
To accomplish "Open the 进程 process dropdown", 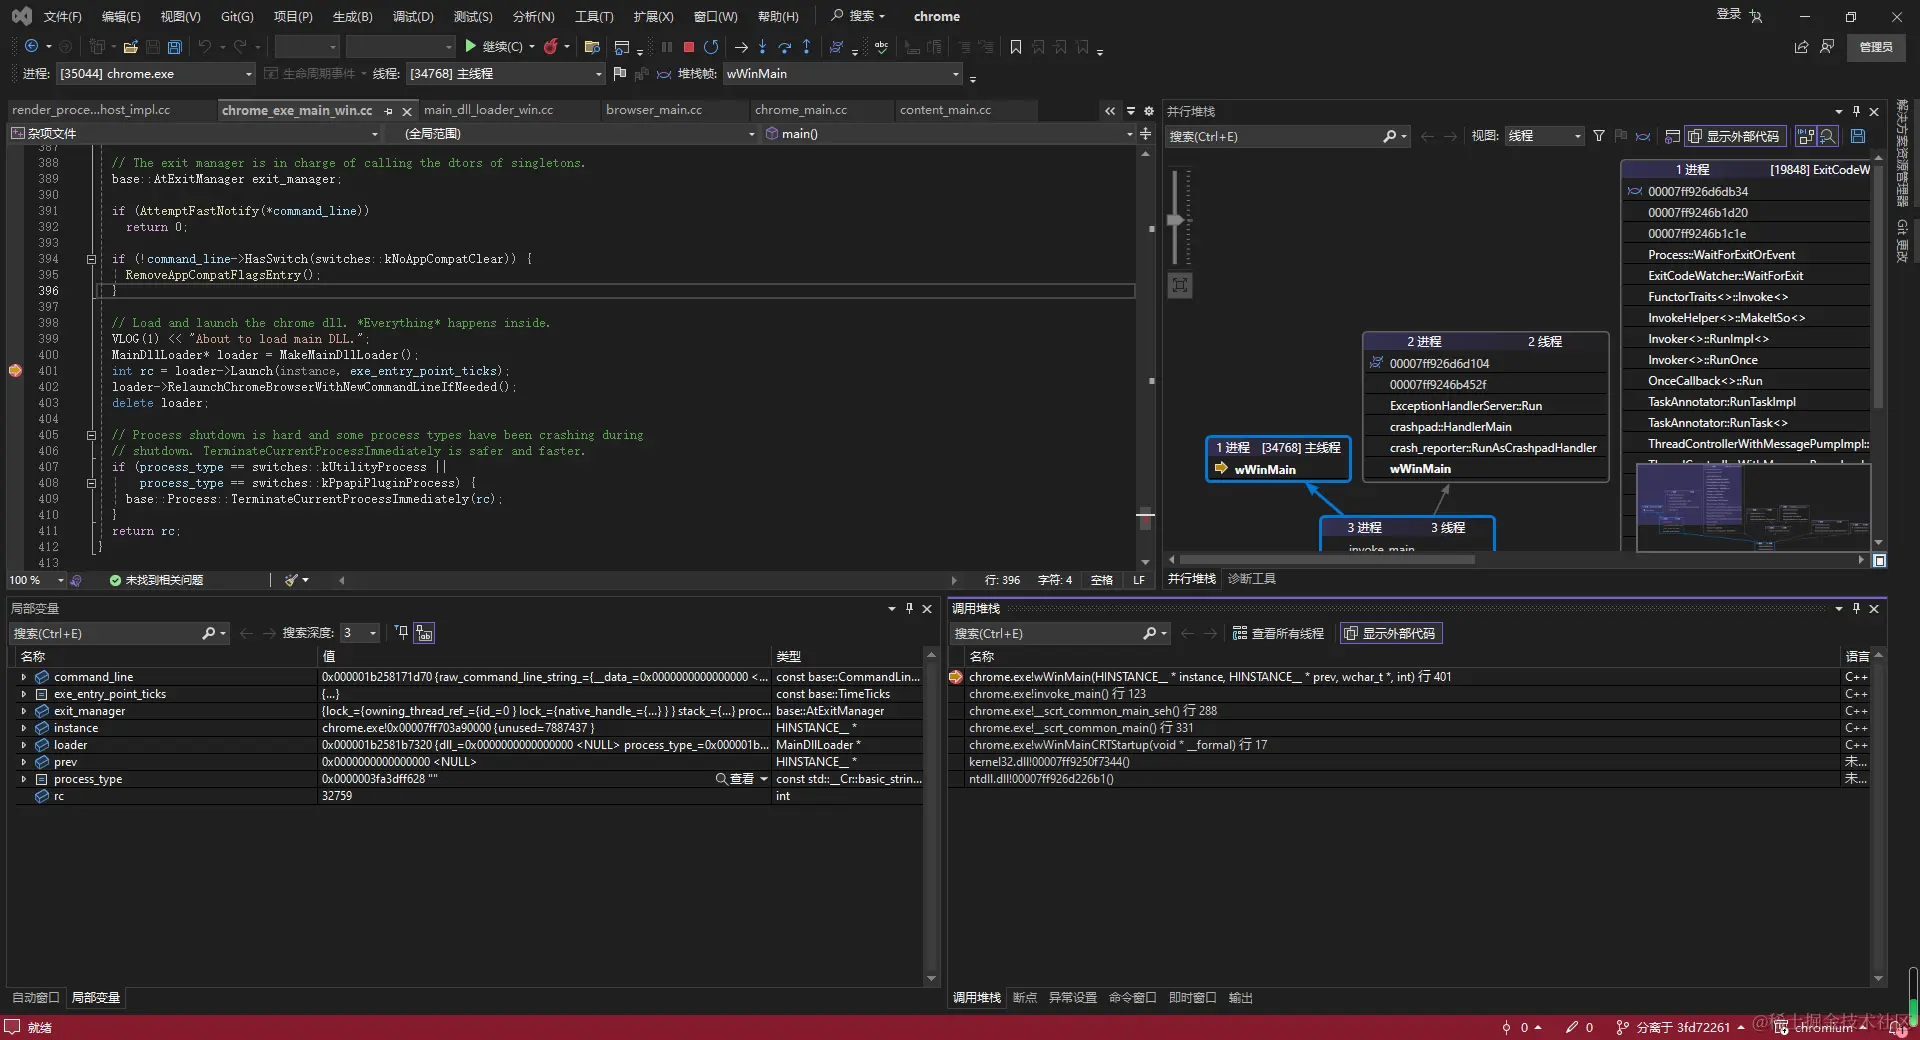I will click(x=156, y=73).
